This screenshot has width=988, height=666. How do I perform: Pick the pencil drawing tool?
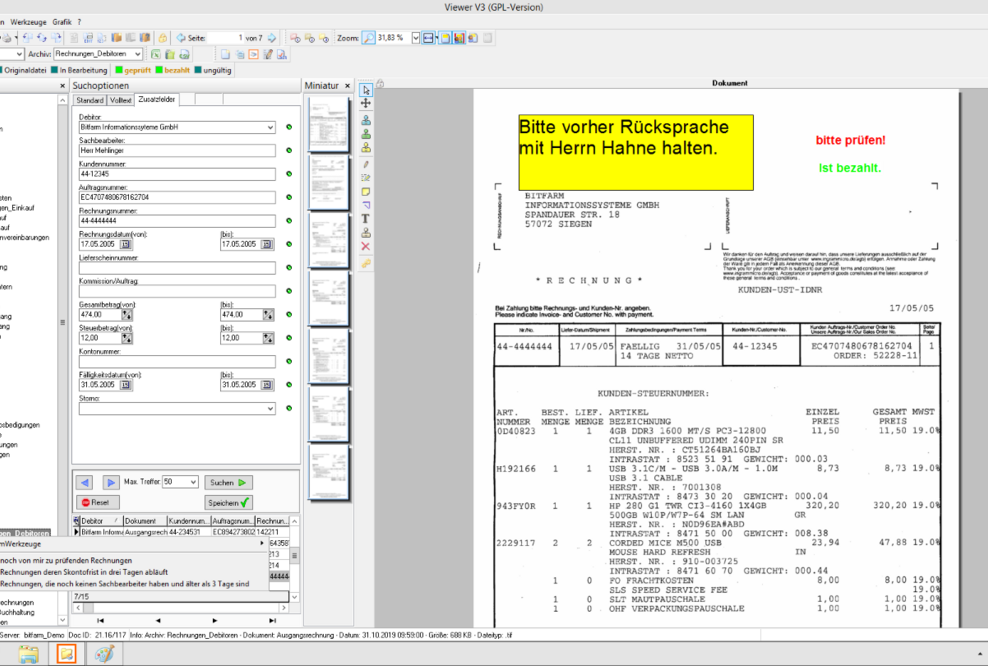(x=366, y=163)
